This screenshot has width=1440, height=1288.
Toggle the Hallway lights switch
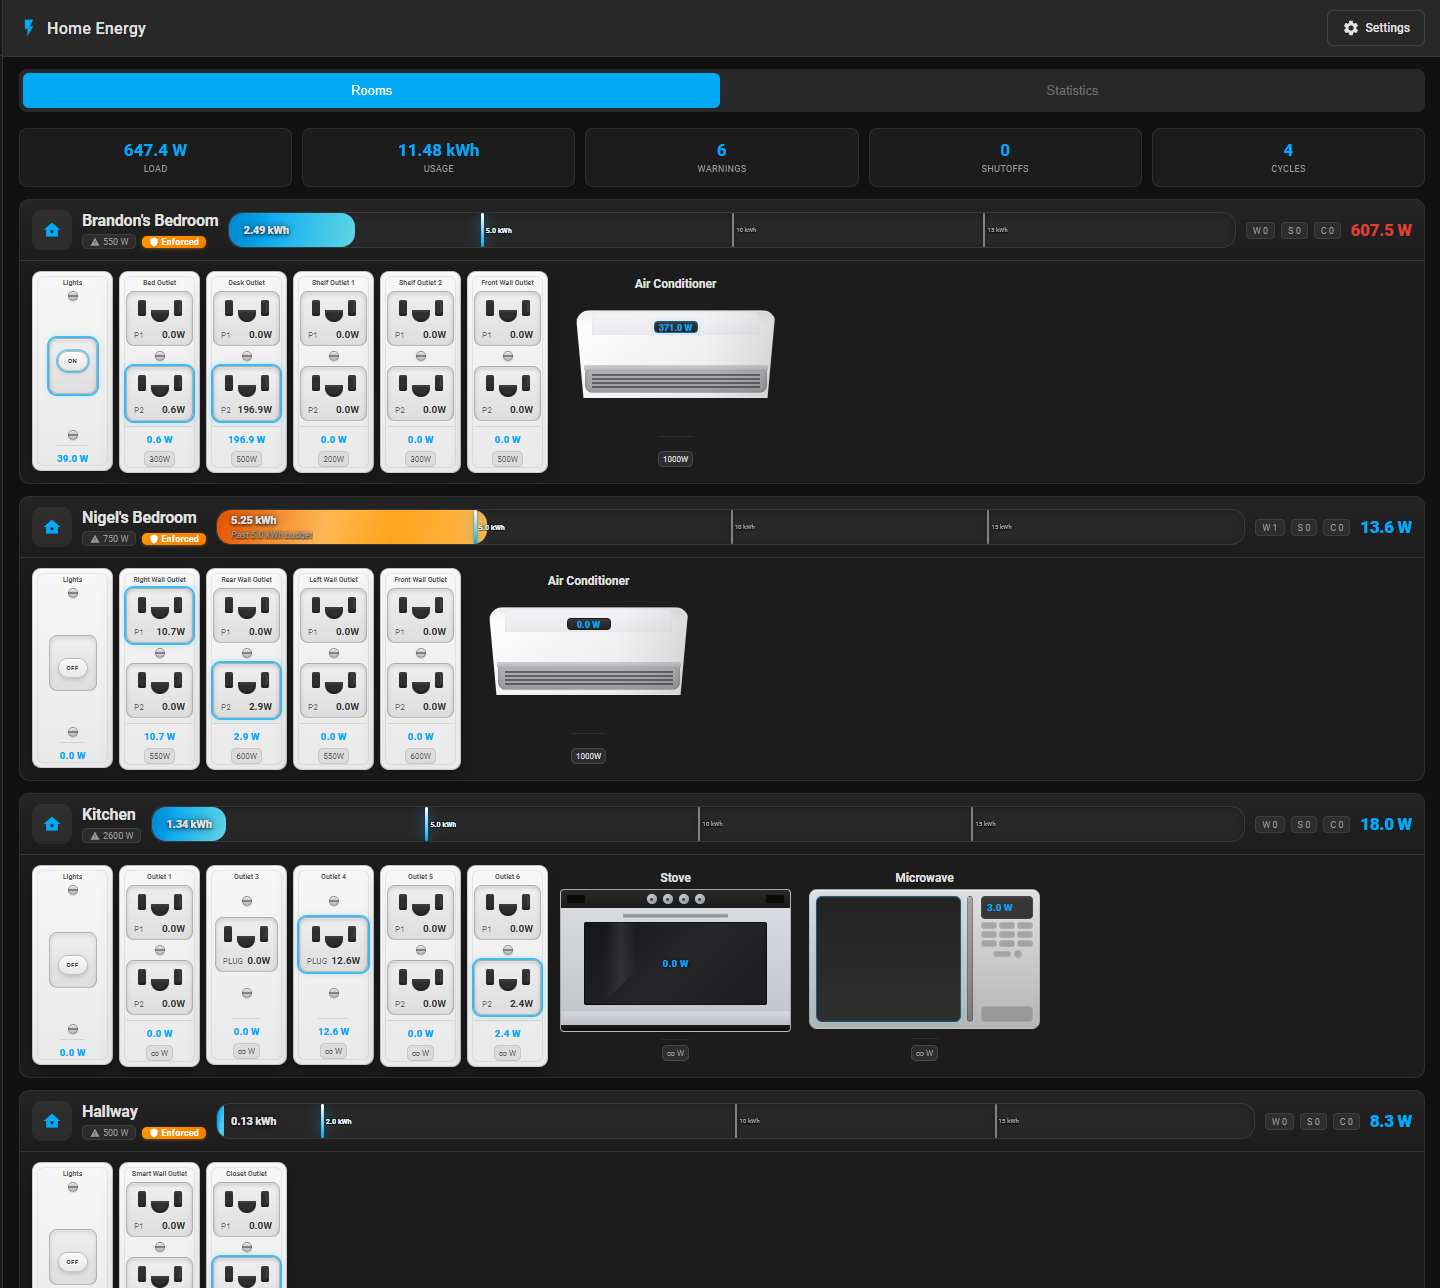73,1257
